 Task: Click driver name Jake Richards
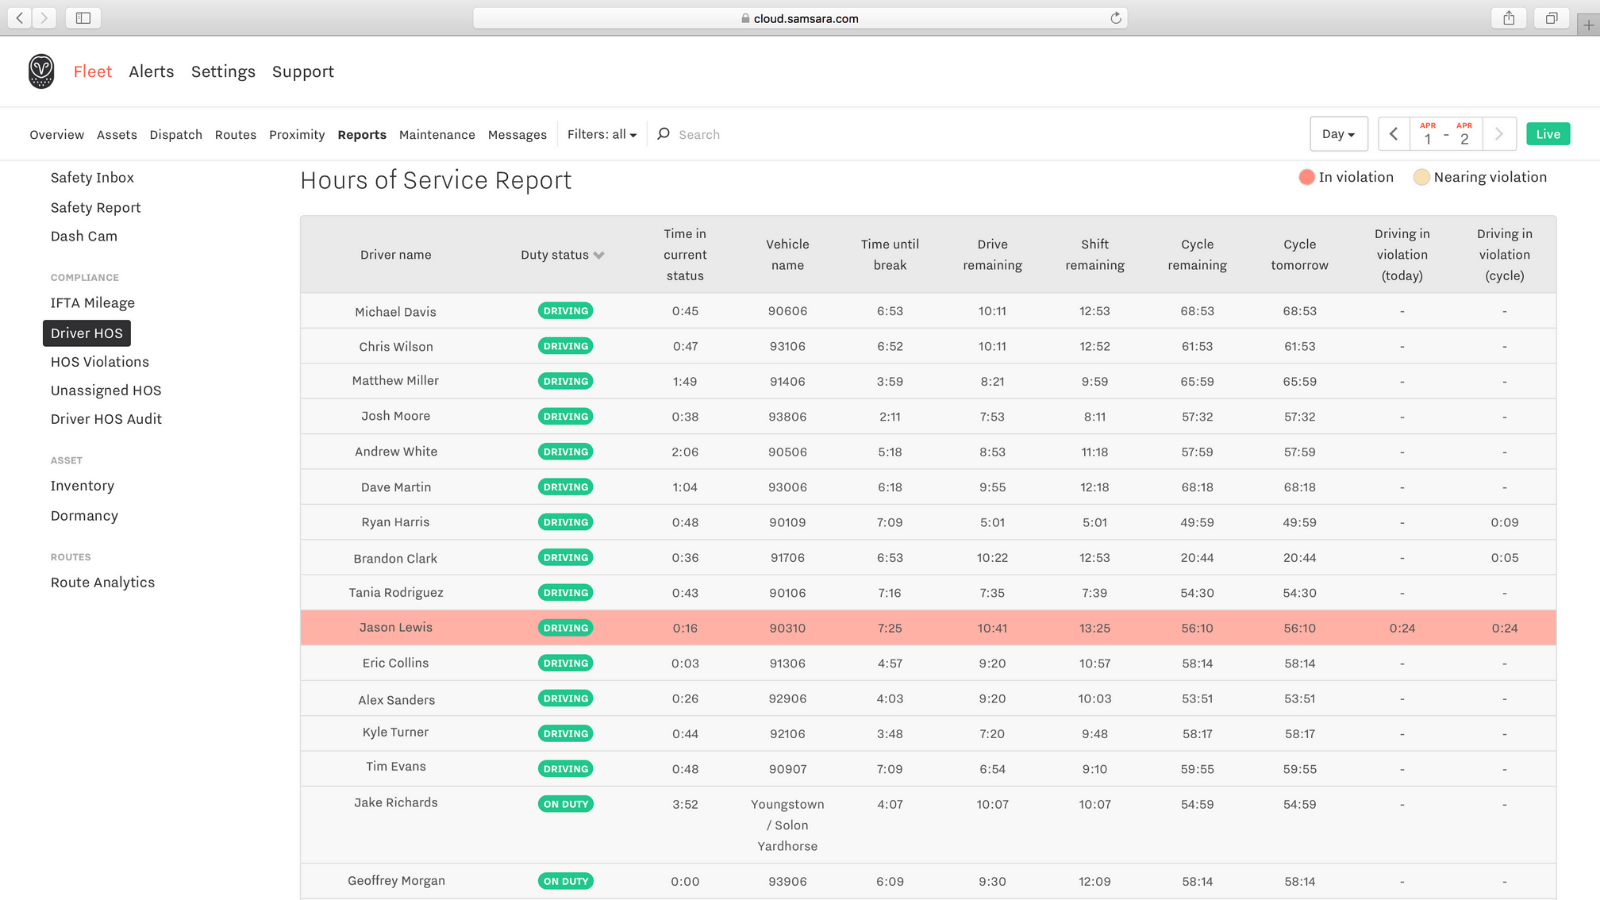coord(396,803)
